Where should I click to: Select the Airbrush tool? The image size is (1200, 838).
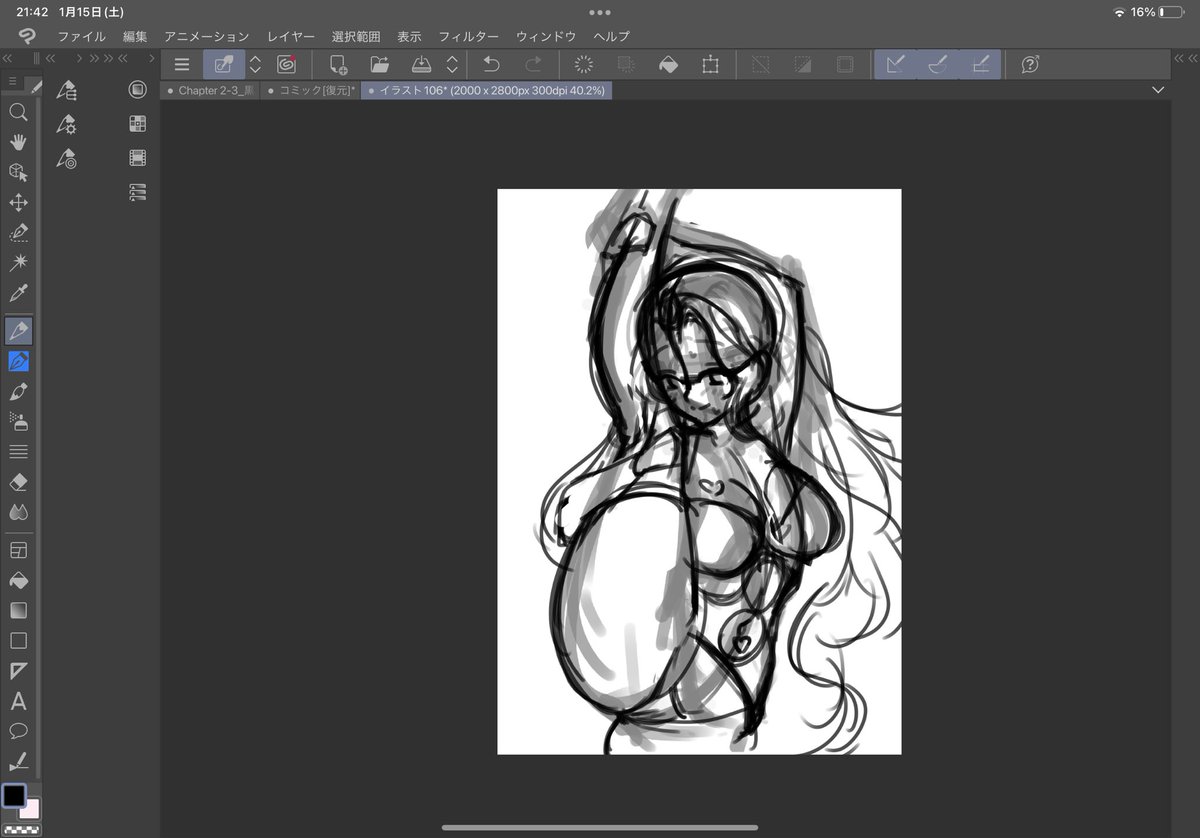[x=18, y=421]
